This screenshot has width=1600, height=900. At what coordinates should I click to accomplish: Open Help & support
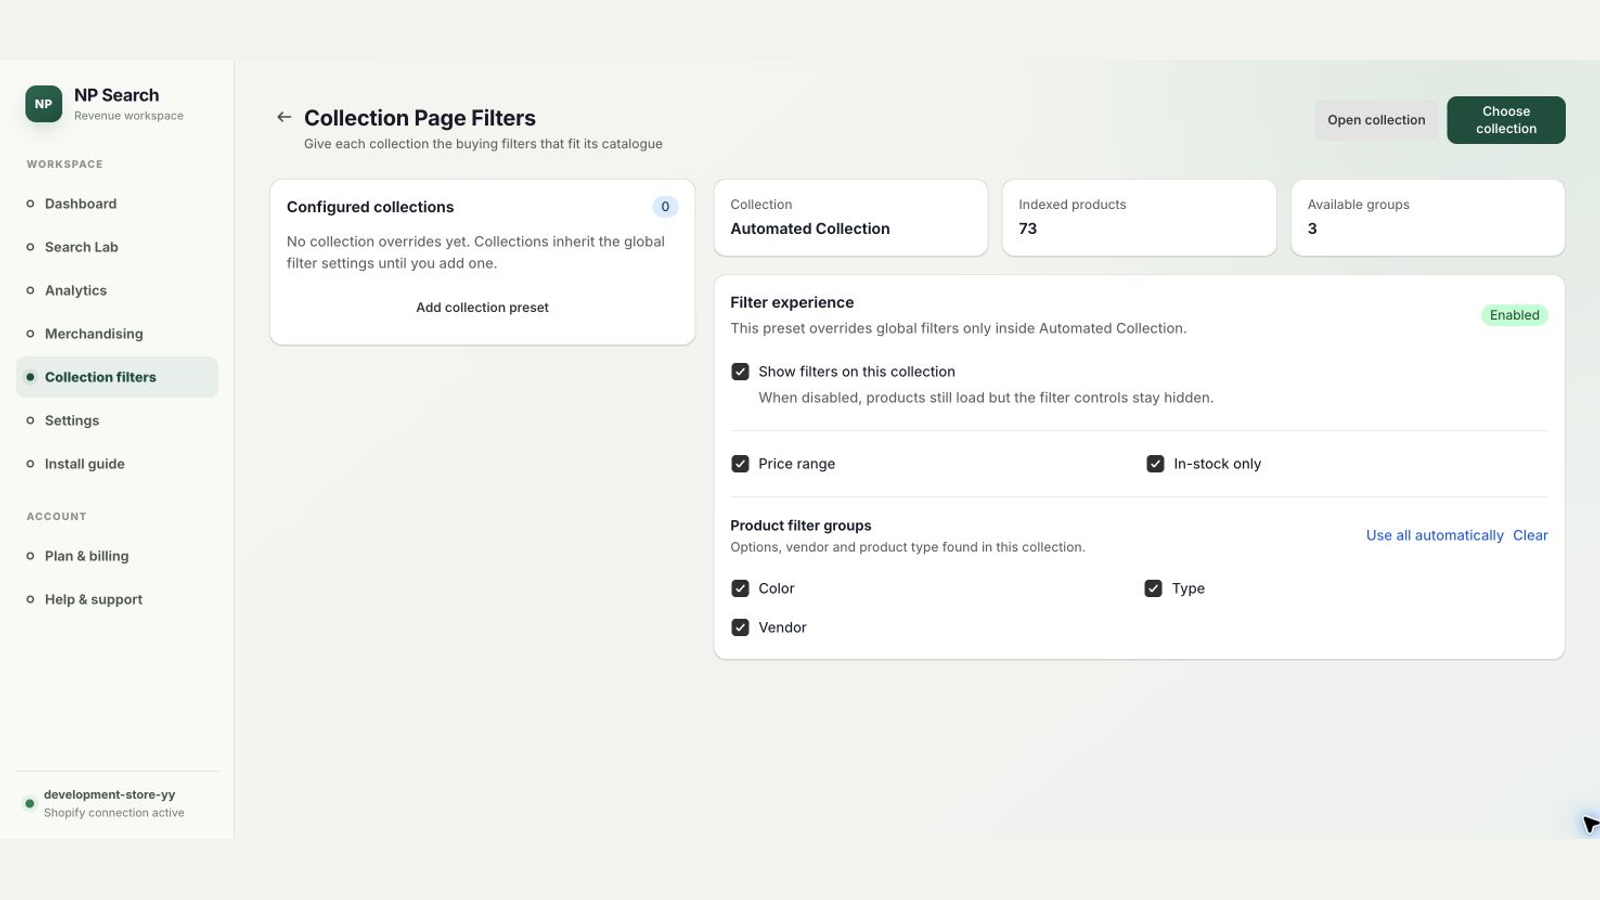[x=117, y=599]
